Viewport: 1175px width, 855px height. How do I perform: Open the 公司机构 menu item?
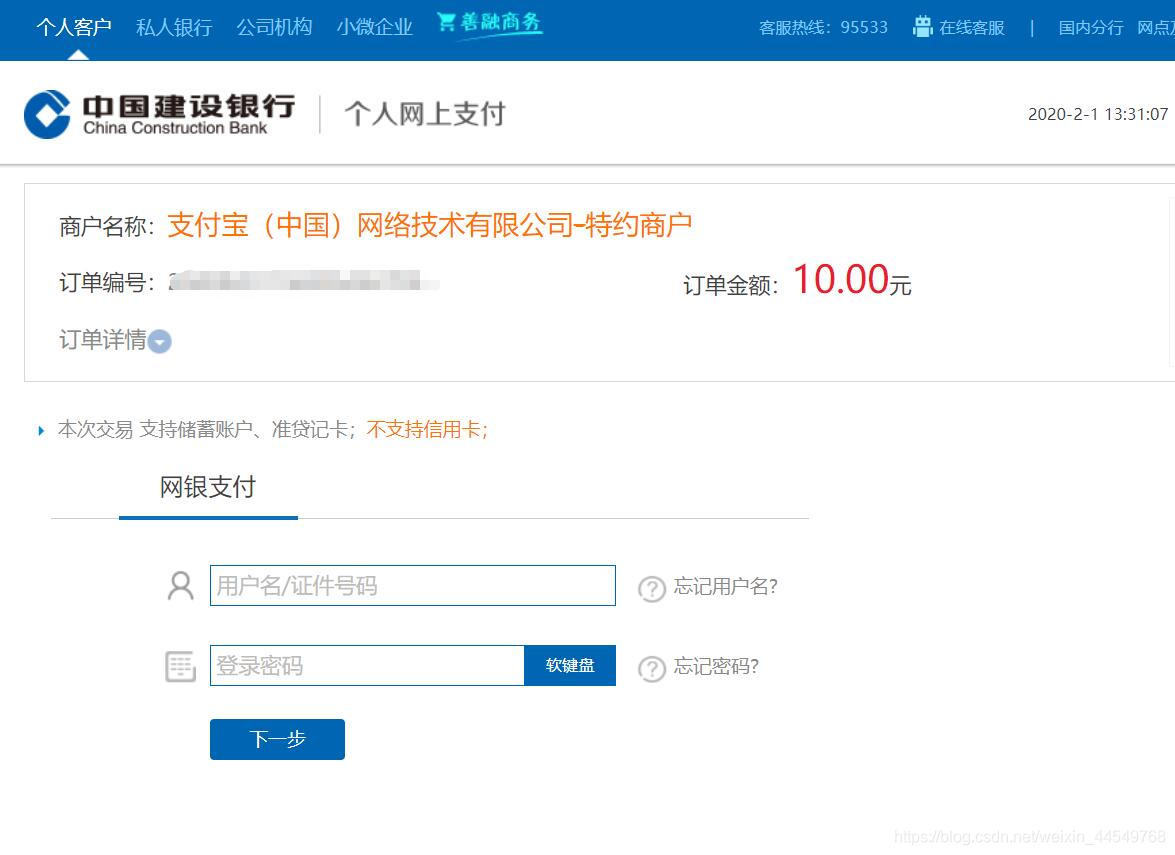[274, 28]
